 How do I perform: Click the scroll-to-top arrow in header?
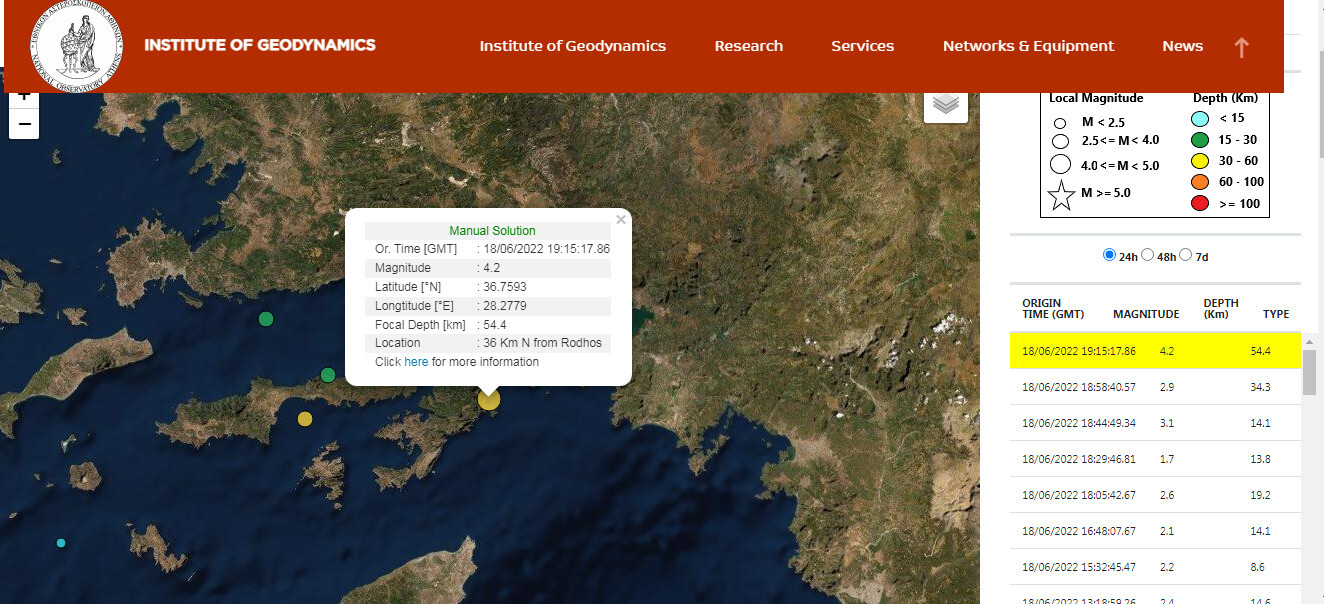tap(1241, 47)
